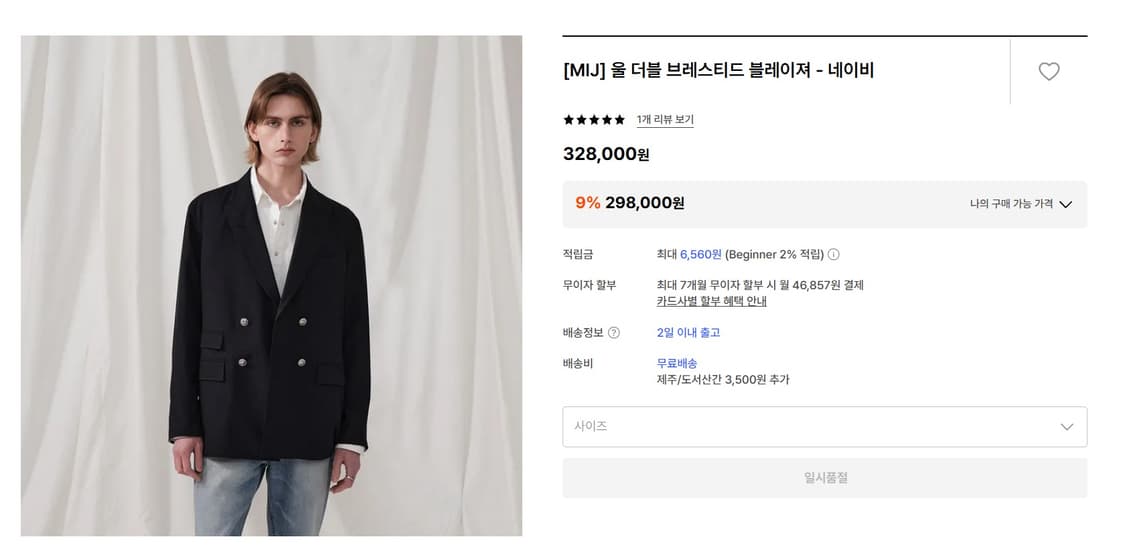
Task: Expand 나의 구매 가능 가격 text
Action: [x=1012, y=204]
